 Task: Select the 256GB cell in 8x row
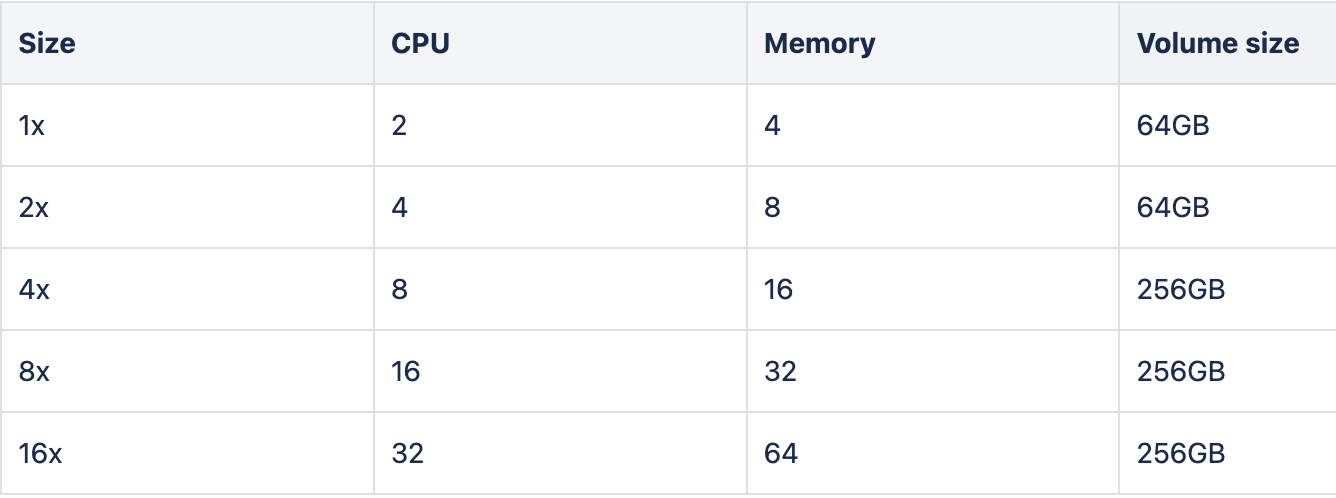1181,372
